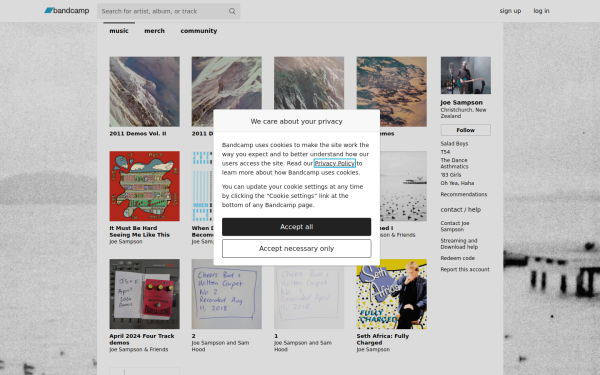Open the 2011 Demos Vol. II album cover
This screenshot has width=600, height=375.
[144, 92]
